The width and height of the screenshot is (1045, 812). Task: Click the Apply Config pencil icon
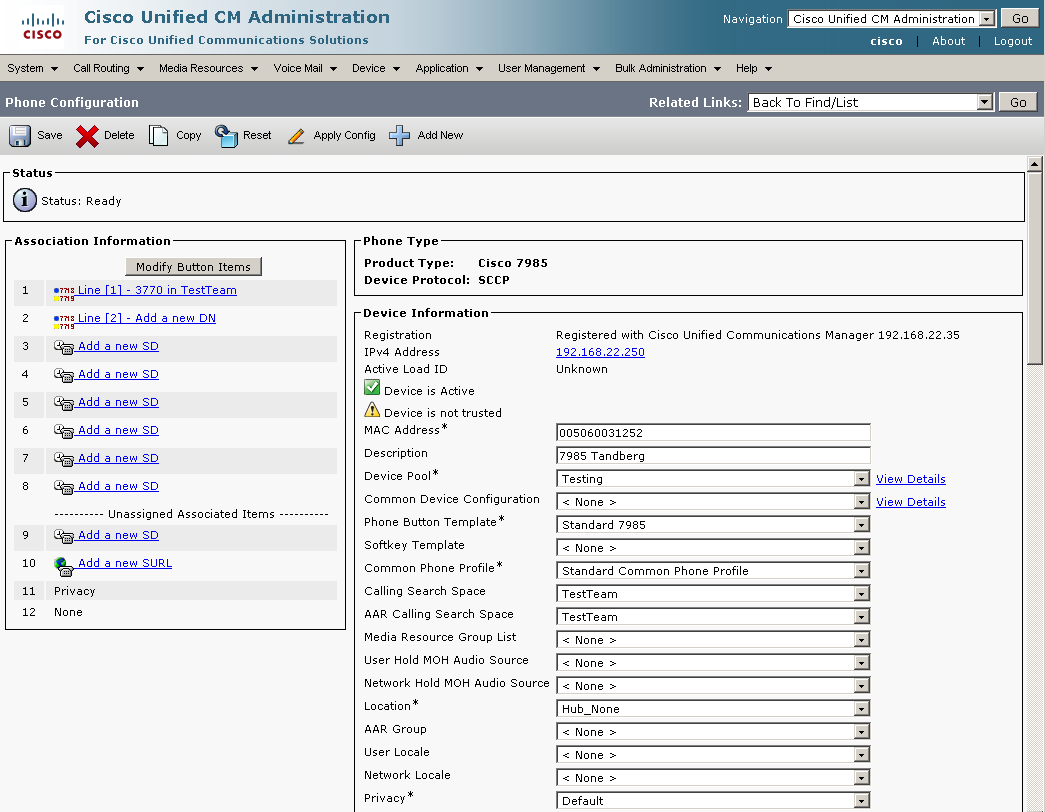point(296,136)
